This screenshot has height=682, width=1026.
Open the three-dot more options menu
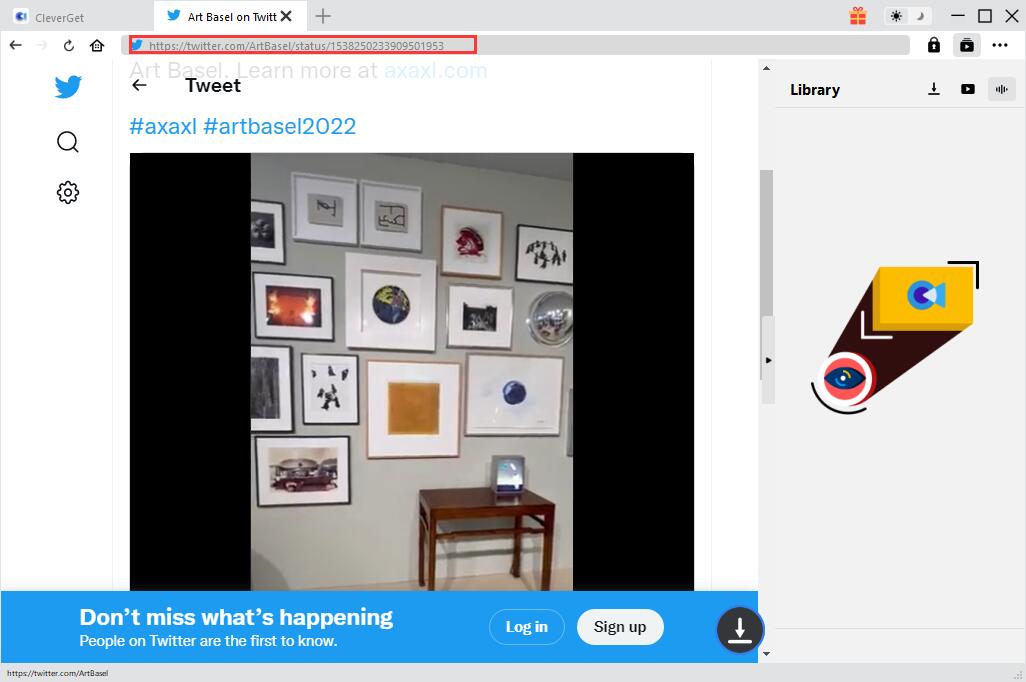1000,45
